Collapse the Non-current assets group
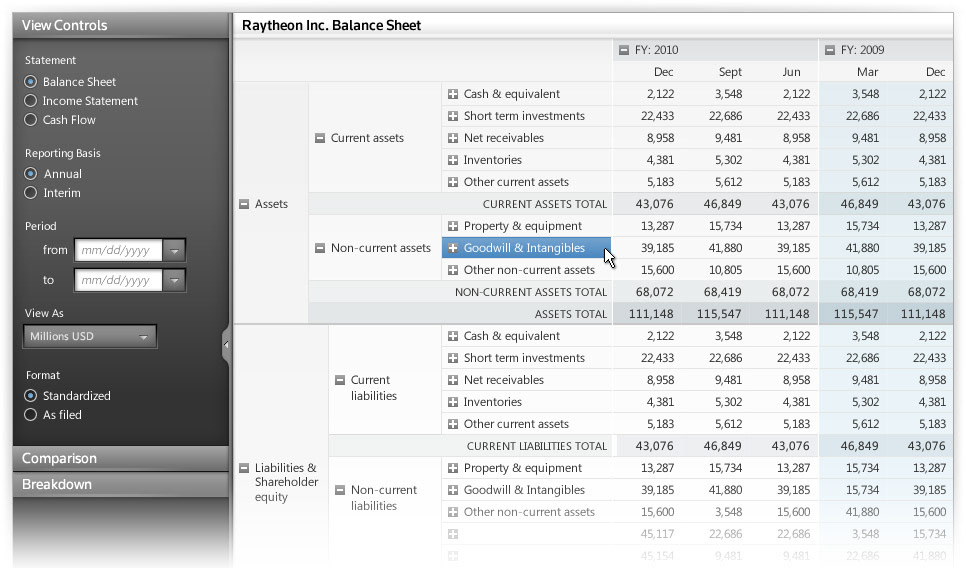The width and height of the screenshot is (965, 568). (319, 248)
